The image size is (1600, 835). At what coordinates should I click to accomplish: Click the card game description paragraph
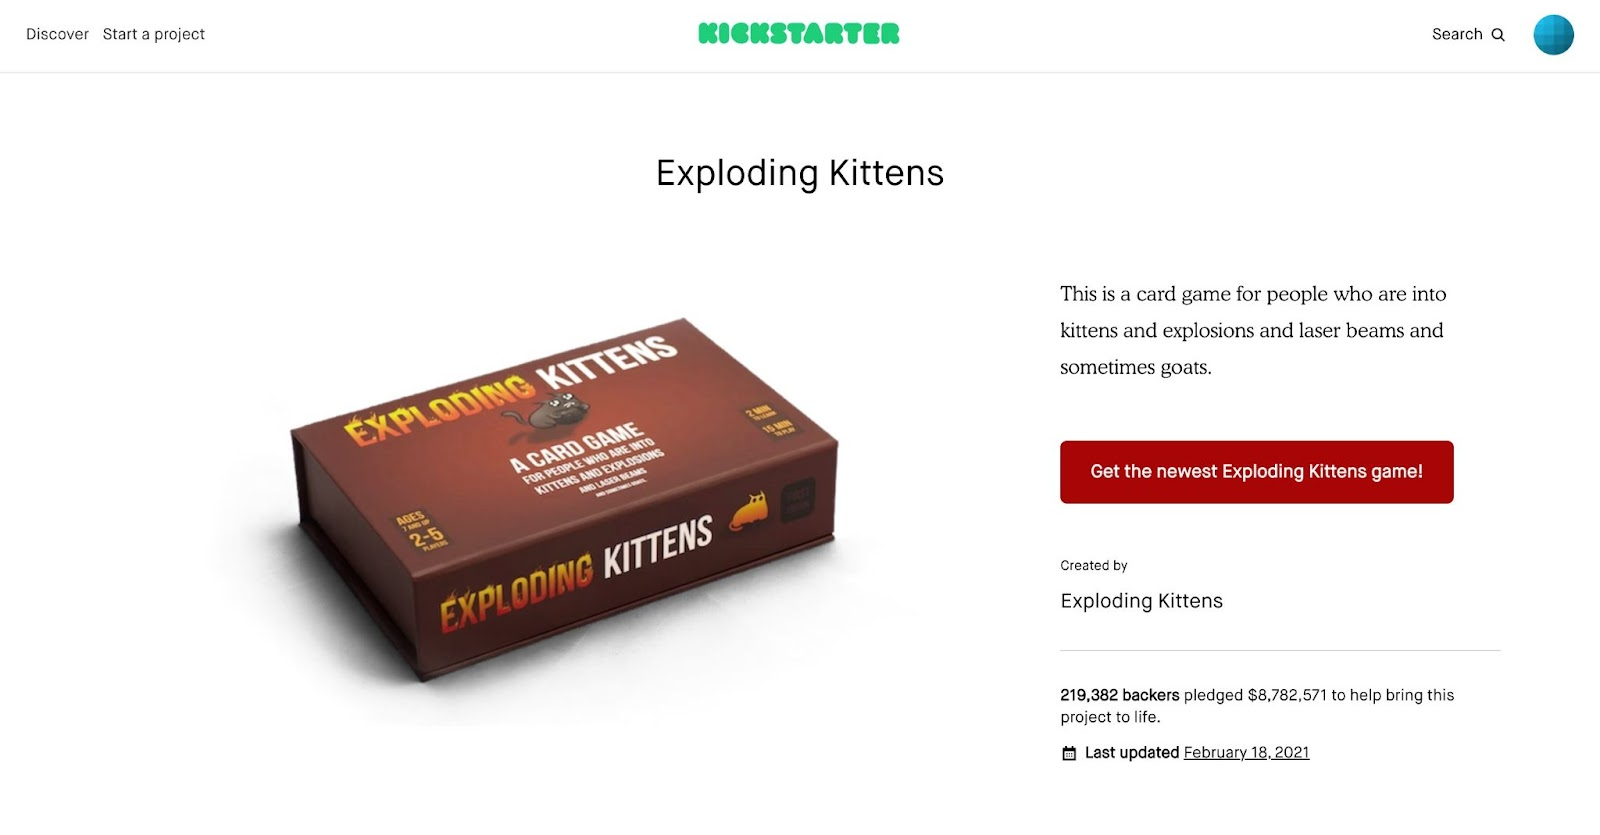pos(1253,330)
